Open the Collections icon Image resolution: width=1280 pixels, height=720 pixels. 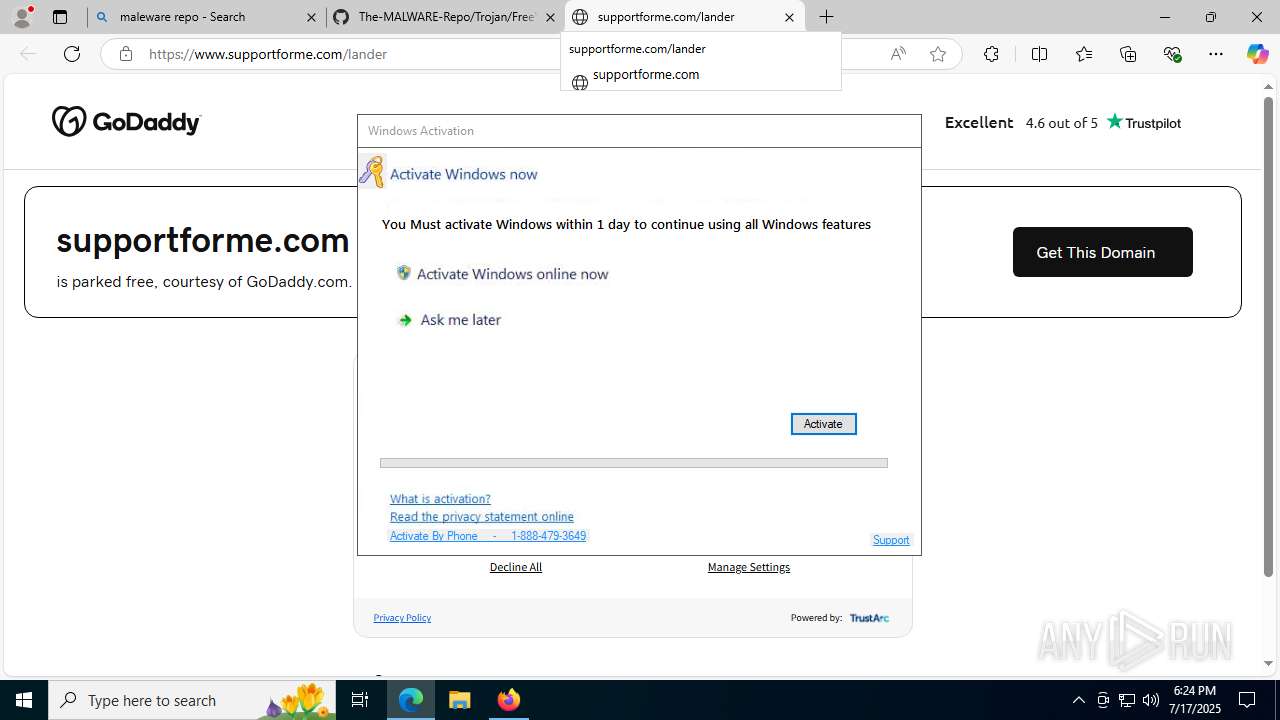(x=1128, y=54)
